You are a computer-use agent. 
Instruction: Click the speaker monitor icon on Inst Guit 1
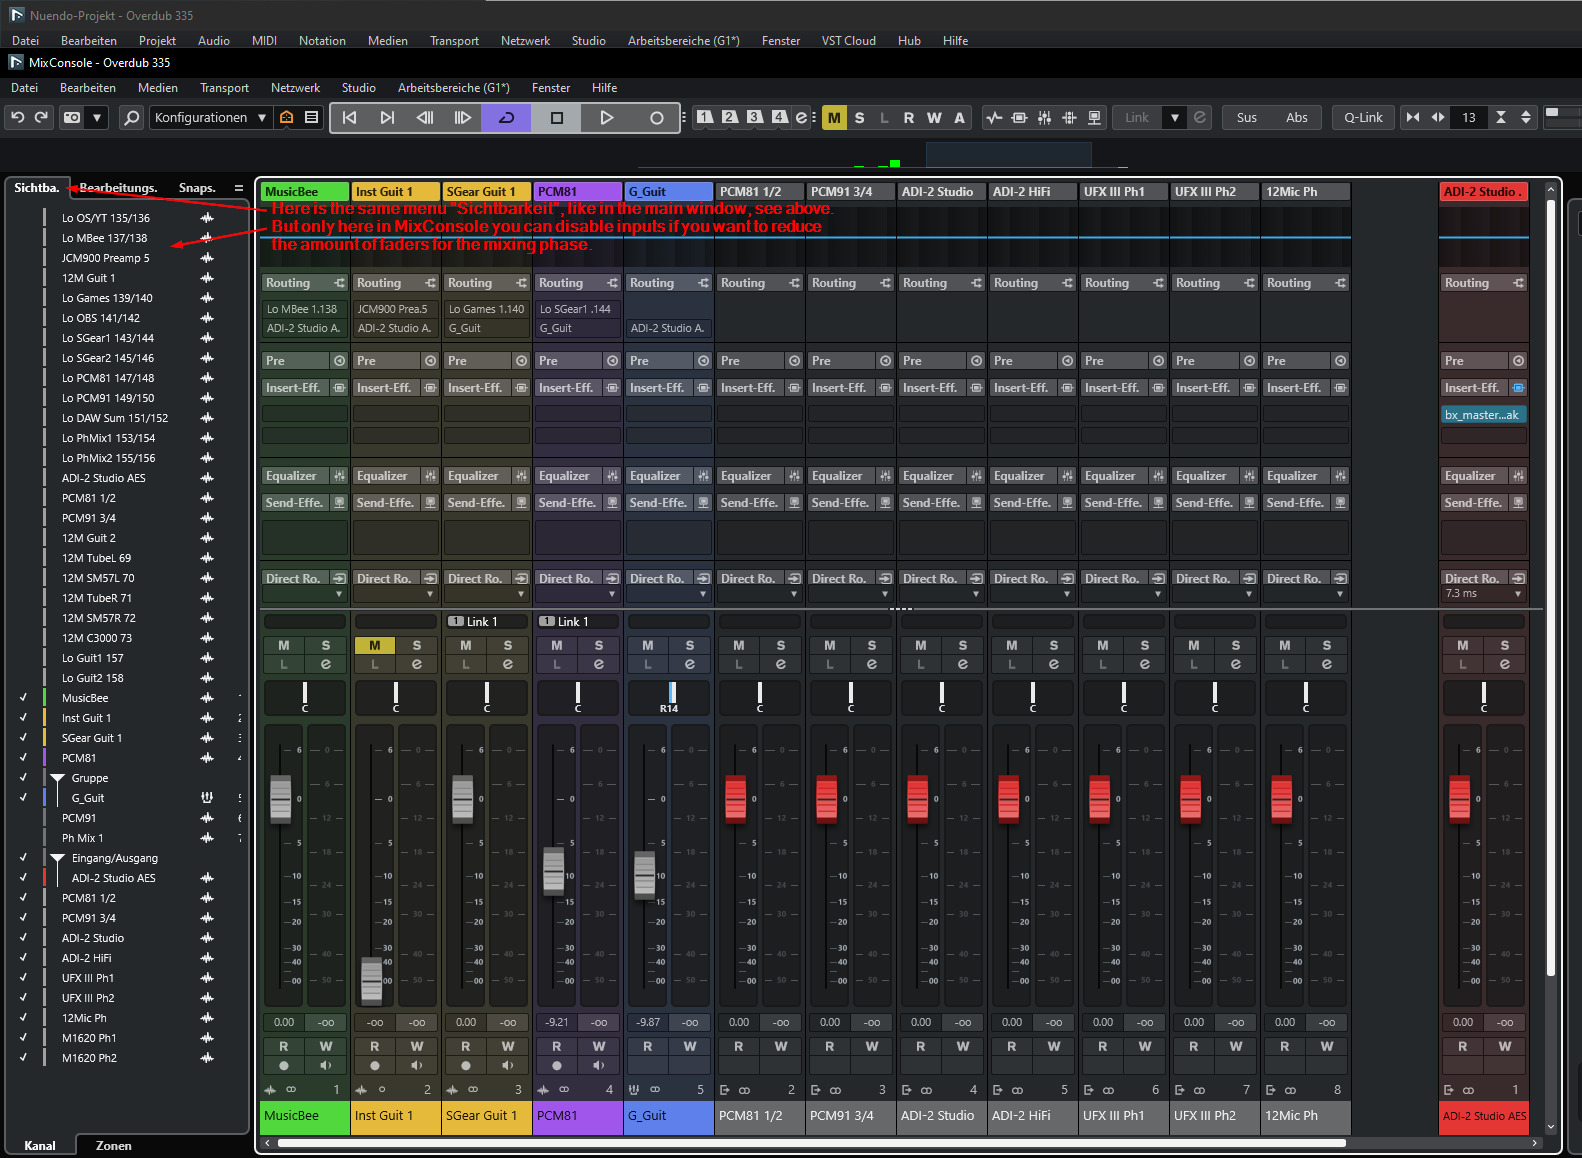[x=417, y=1065]
